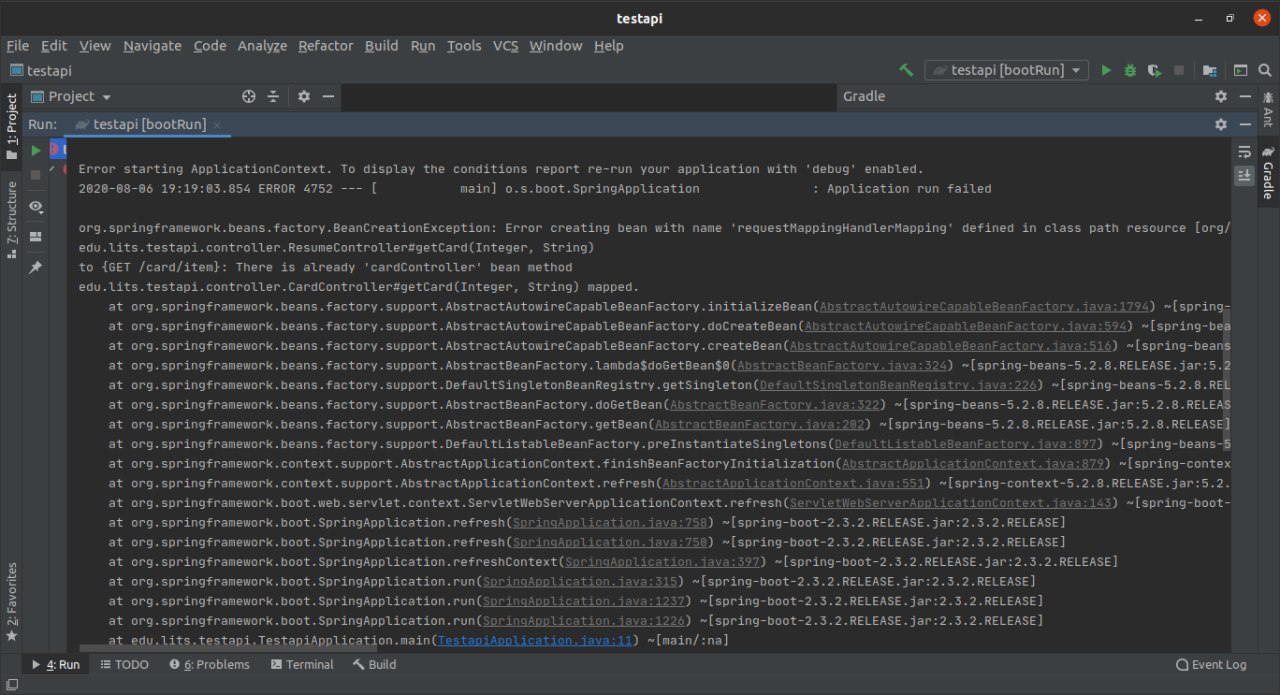This screenshot has height=695, width=1280.
Task: Hide the Run tool window with the minus icon
Action: [x=1244, y=124]
